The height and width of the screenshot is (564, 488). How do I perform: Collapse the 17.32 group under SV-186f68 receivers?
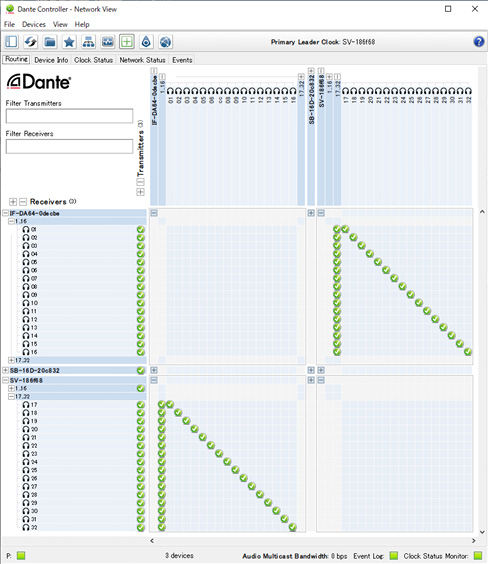[x=12, y=396]
